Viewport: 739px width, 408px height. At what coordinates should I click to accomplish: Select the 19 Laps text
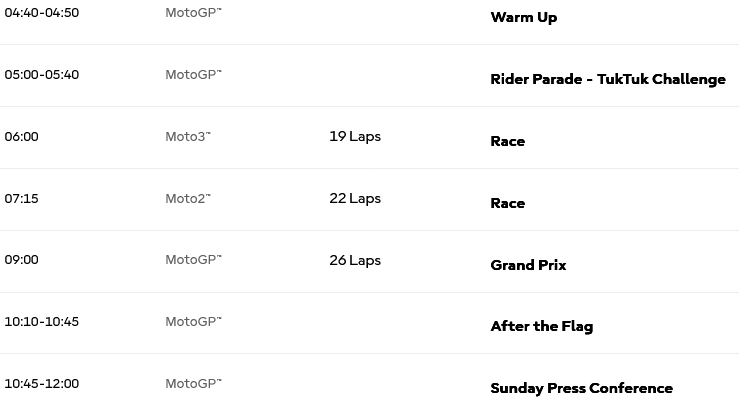[x=355, y=137]
